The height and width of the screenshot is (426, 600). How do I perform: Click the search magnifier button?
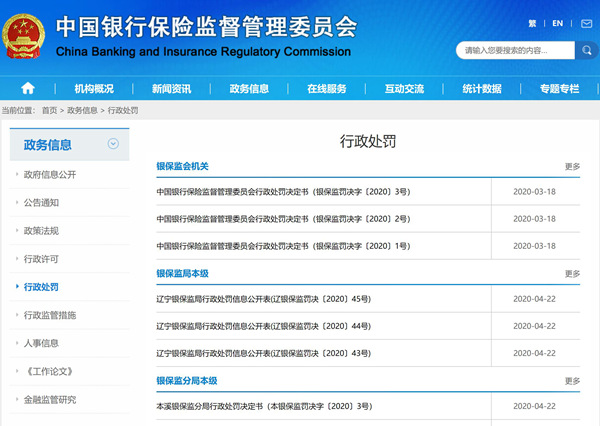(587, 50)
